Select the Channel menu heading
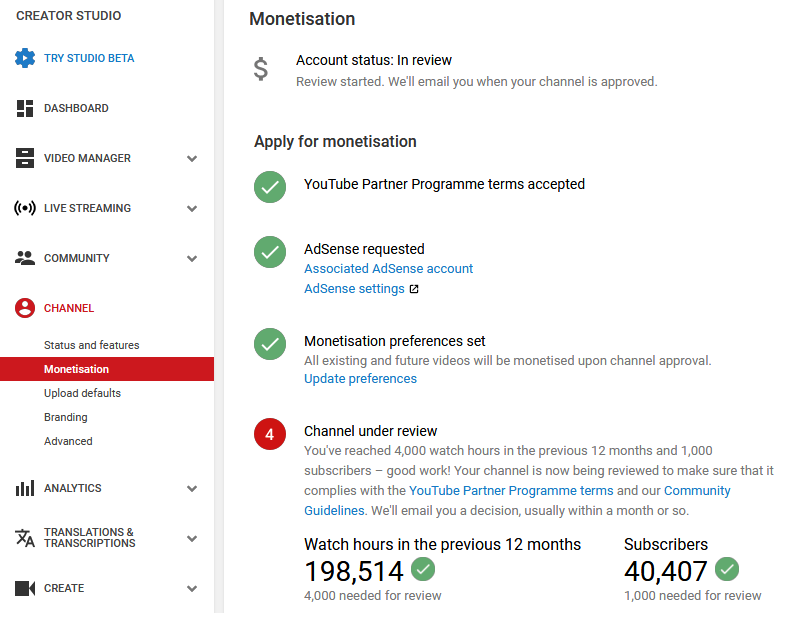Viewport: 796px width, 624px height. pyautogui.click(x=69, y=309)
